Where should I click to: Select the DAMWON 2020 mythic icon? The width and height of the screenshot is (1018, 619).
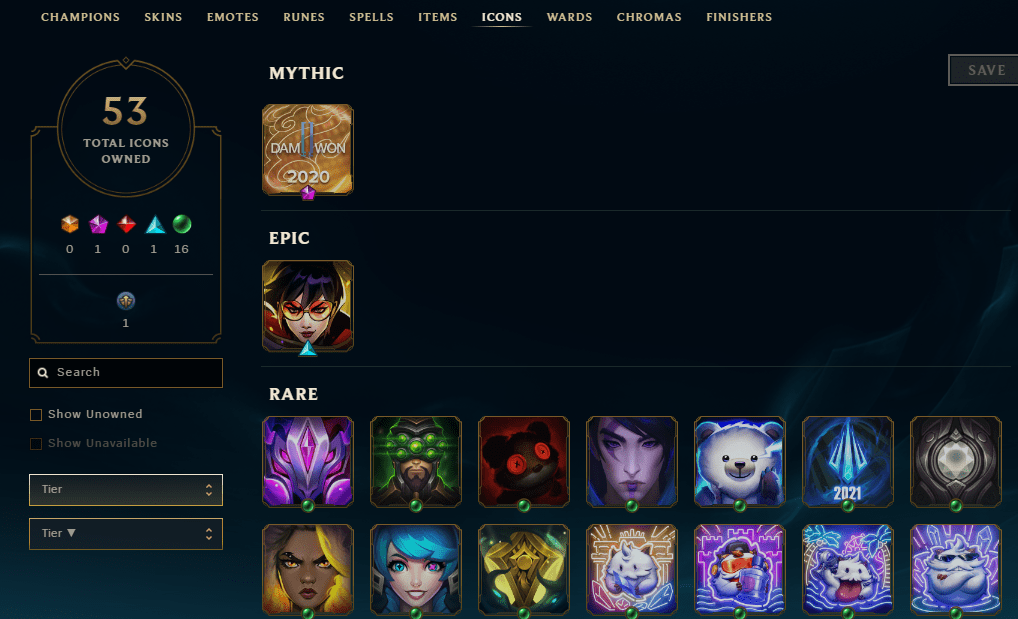click(308, 149)
